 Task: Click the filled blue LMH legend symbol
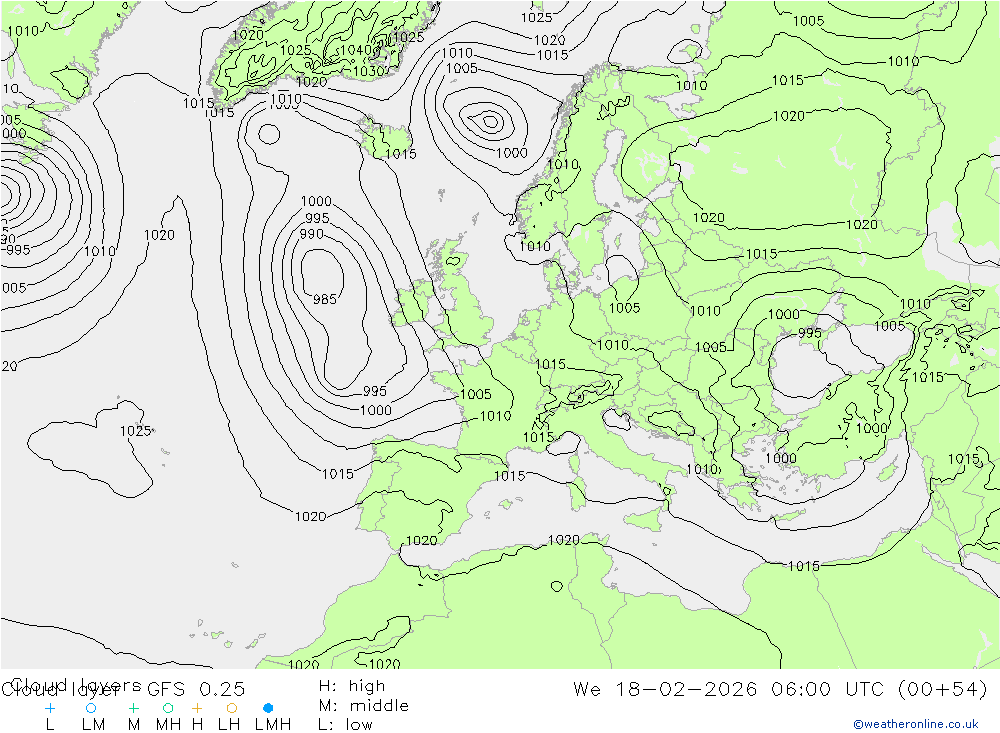(268, 708)
